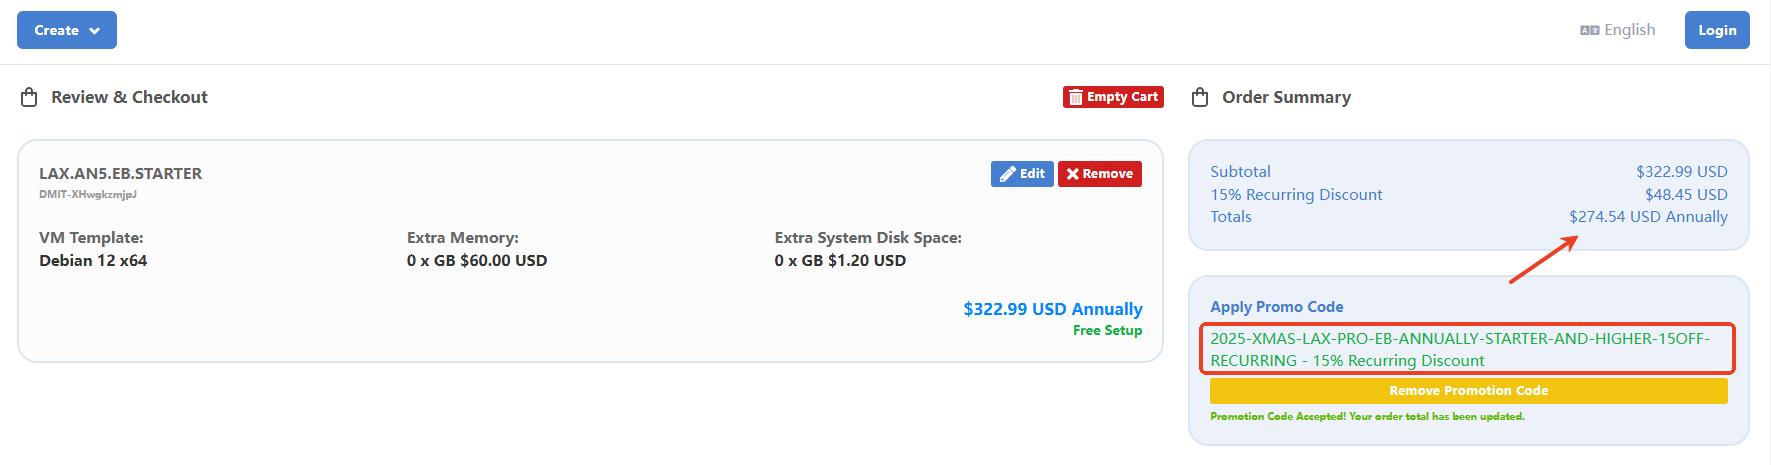
Task: Click the X icon on red Remove button
Action: pyautogui.click(x=1072, y=174)
